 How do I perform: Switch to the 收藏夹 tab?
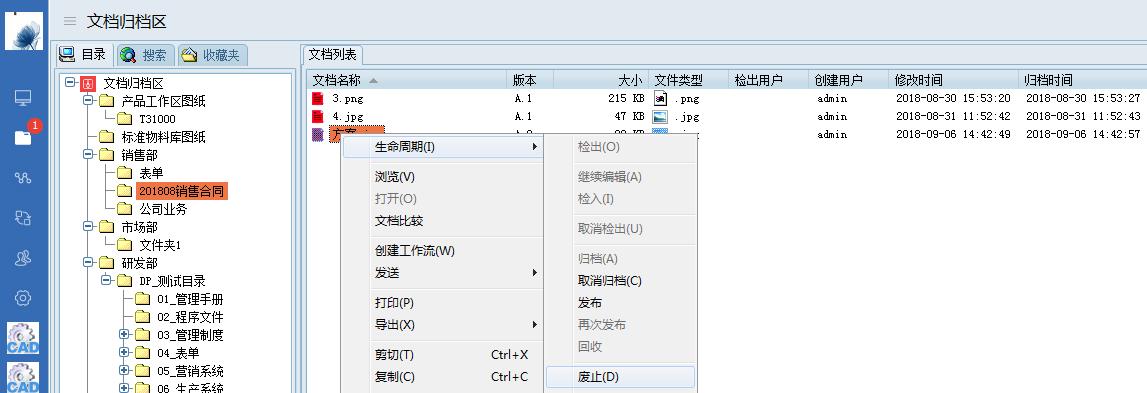click(211, 55)
